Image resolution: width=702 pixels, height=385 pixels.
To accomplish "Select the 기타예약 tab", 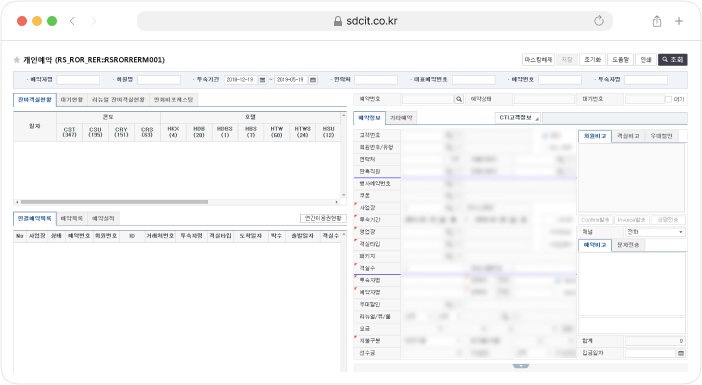I will pos(401,118).
